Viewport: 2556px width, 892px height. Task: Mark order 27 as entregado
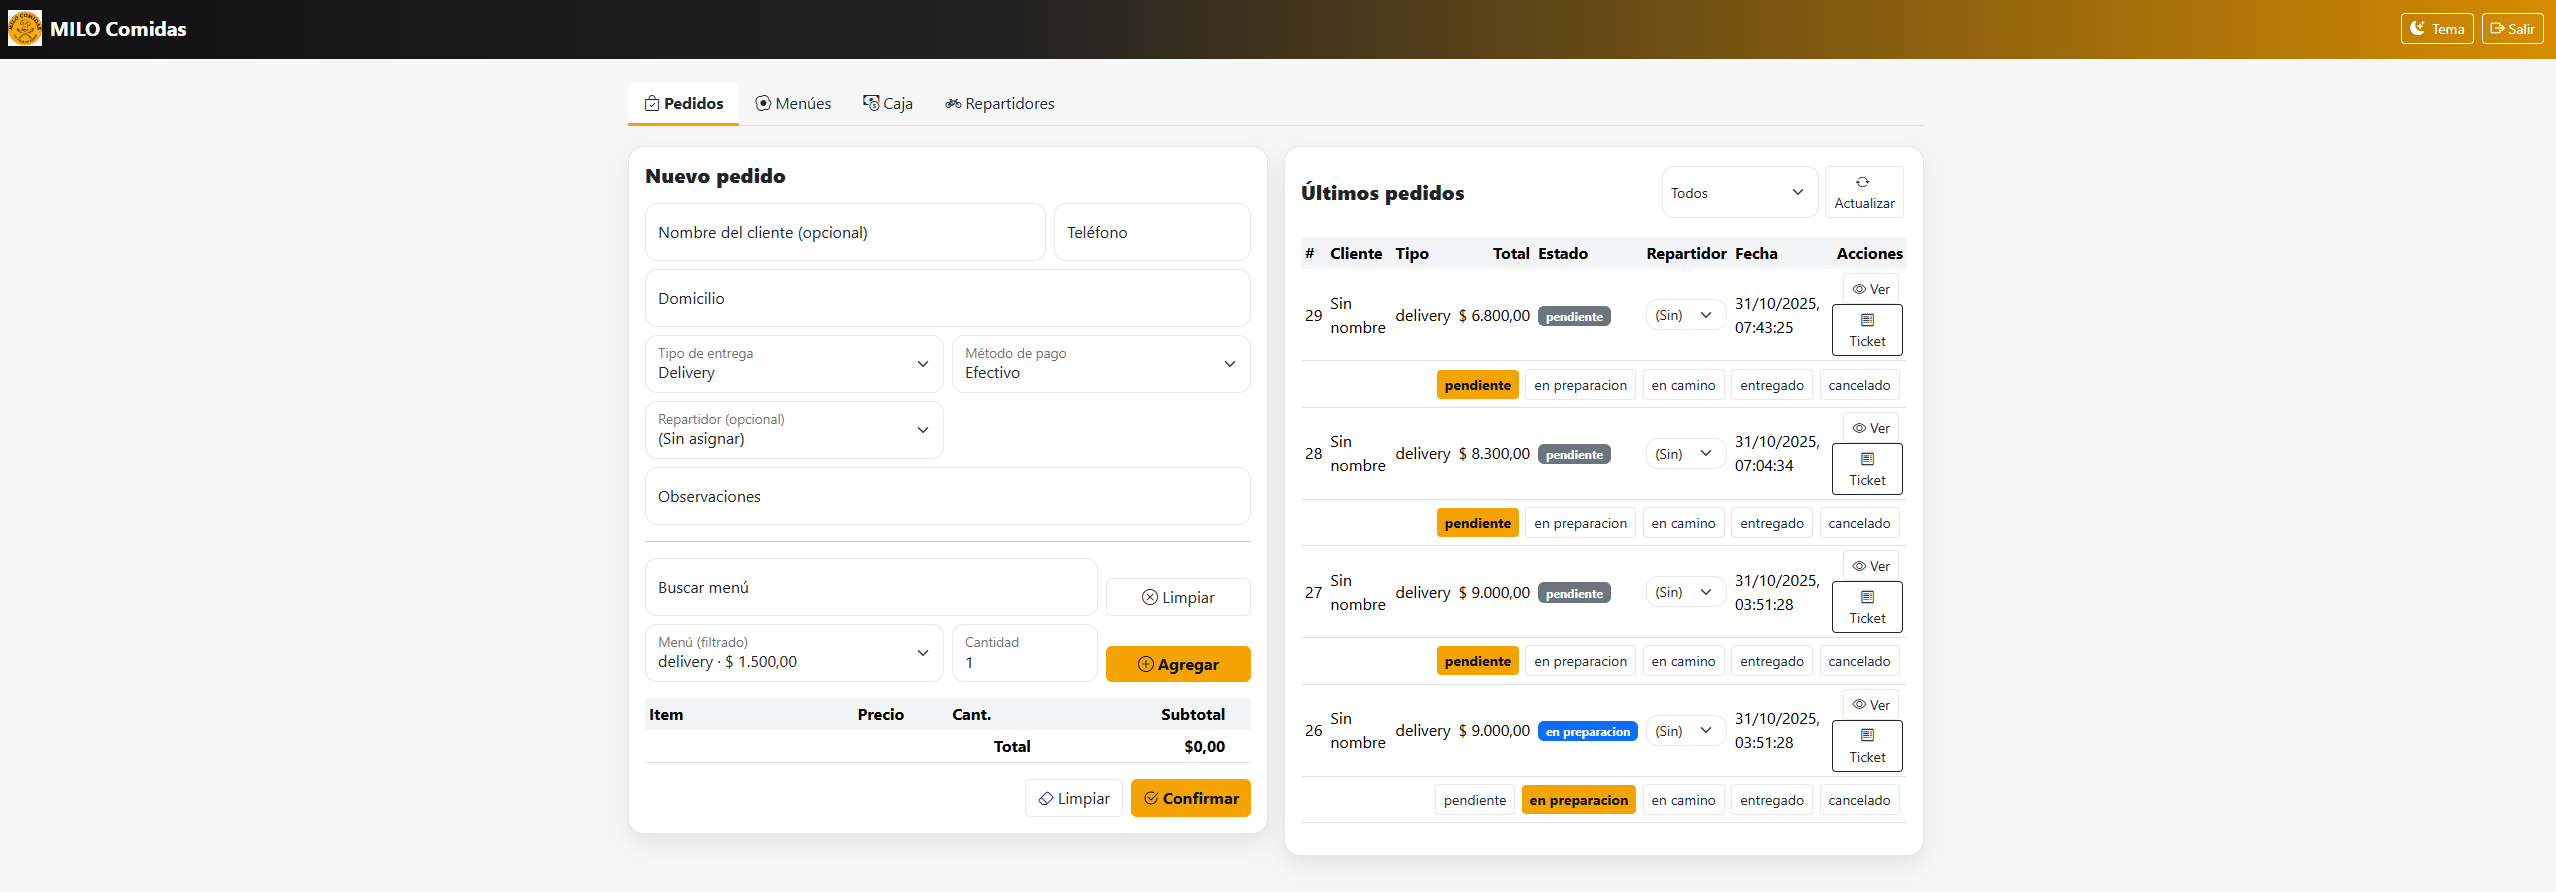tap(1771, 661)
